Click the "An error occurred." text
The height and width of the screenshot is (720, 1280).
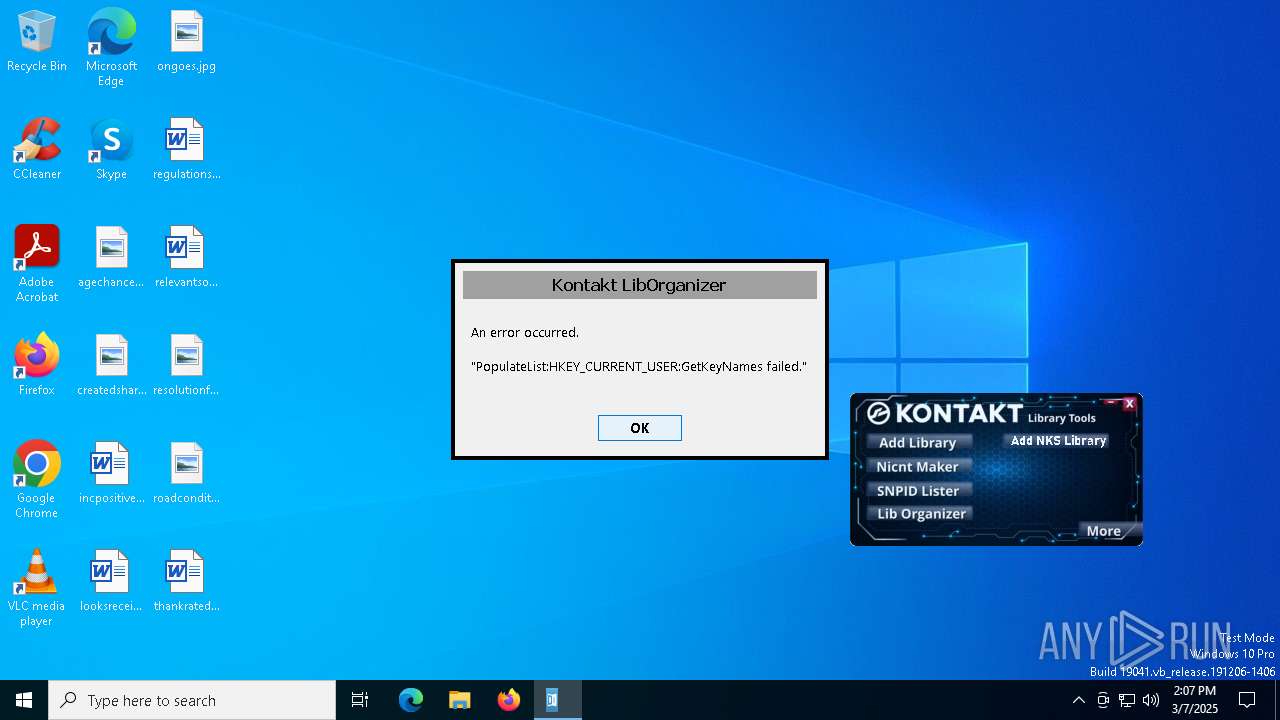525,332
